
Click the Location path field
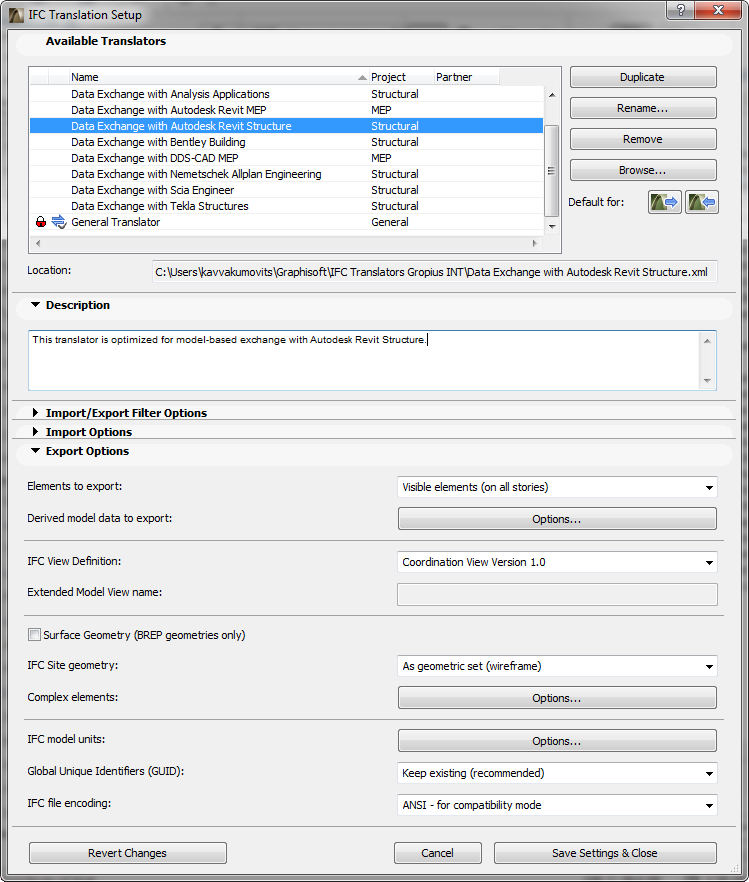435,272
